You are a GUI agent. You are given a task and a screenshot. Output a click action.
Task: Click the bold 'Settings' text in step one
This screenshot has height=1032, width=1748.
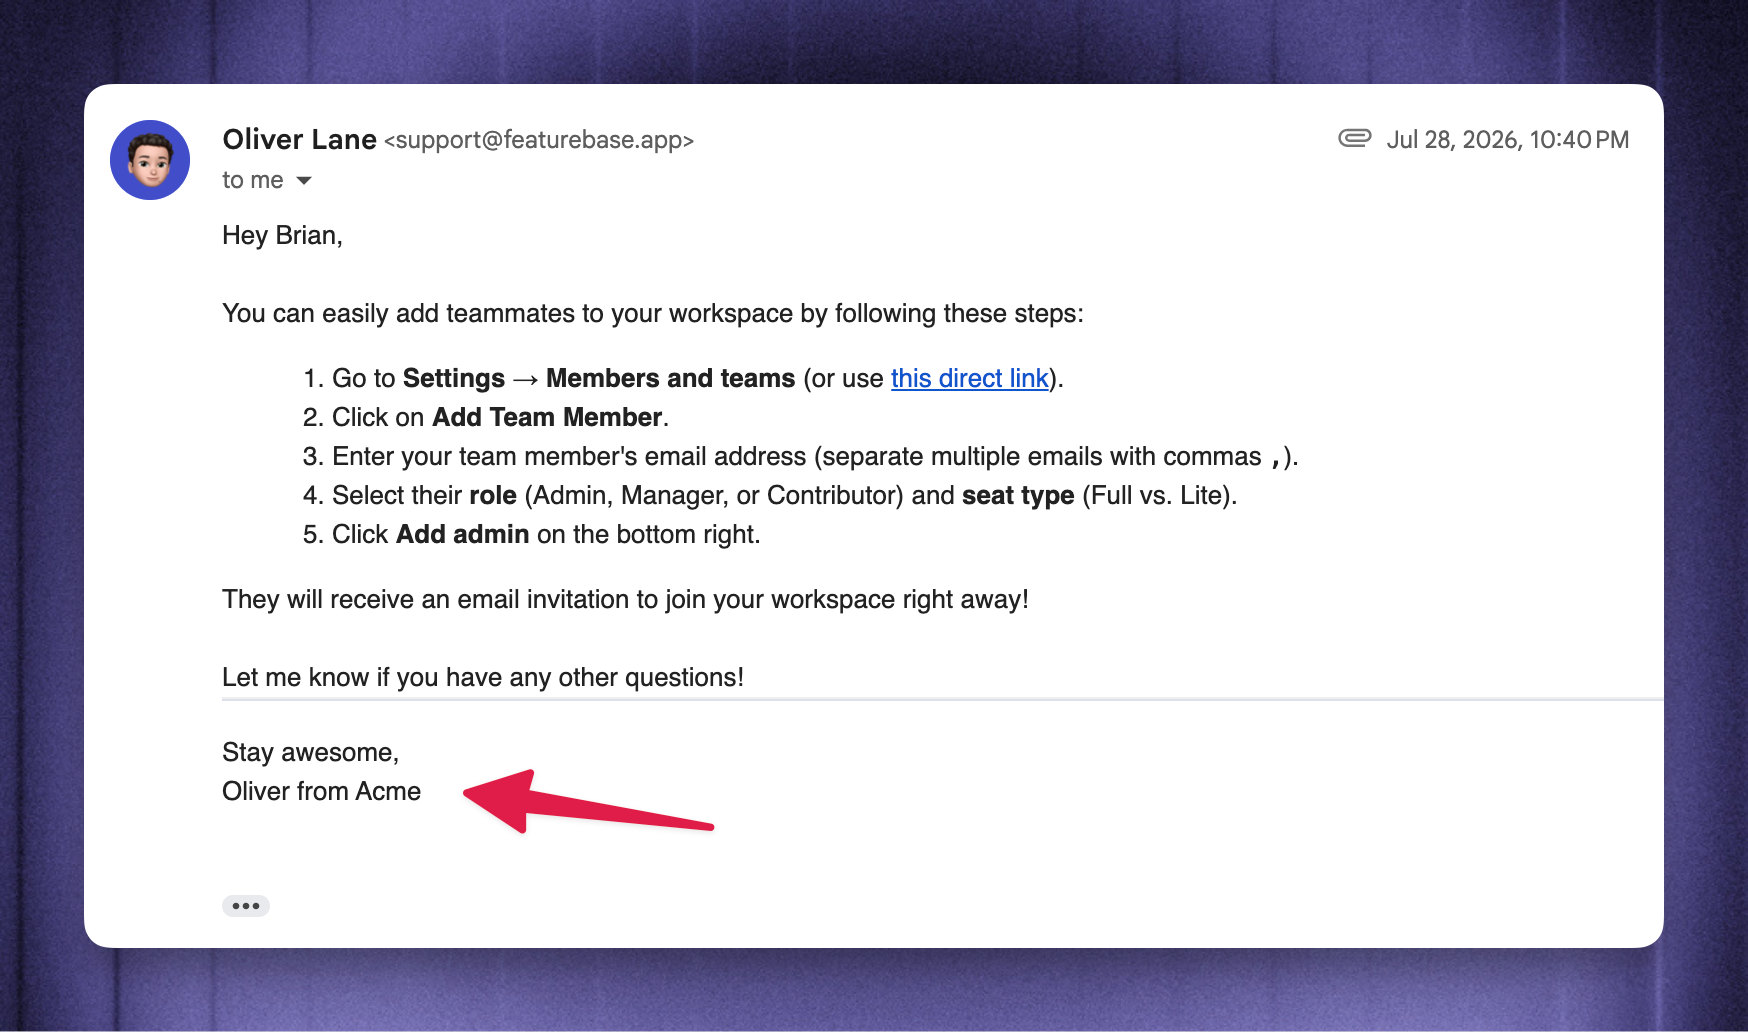click(454, 378)
